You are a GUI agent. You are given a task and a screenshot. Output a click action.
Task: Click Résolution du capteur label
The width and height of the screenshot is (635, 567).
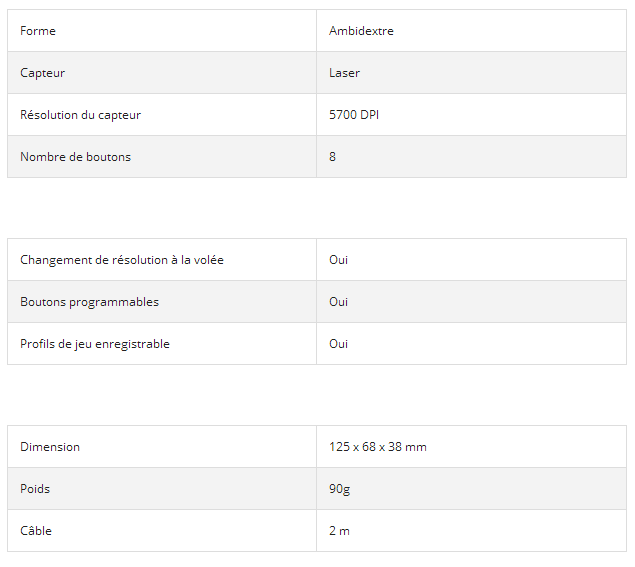point(81,115)
